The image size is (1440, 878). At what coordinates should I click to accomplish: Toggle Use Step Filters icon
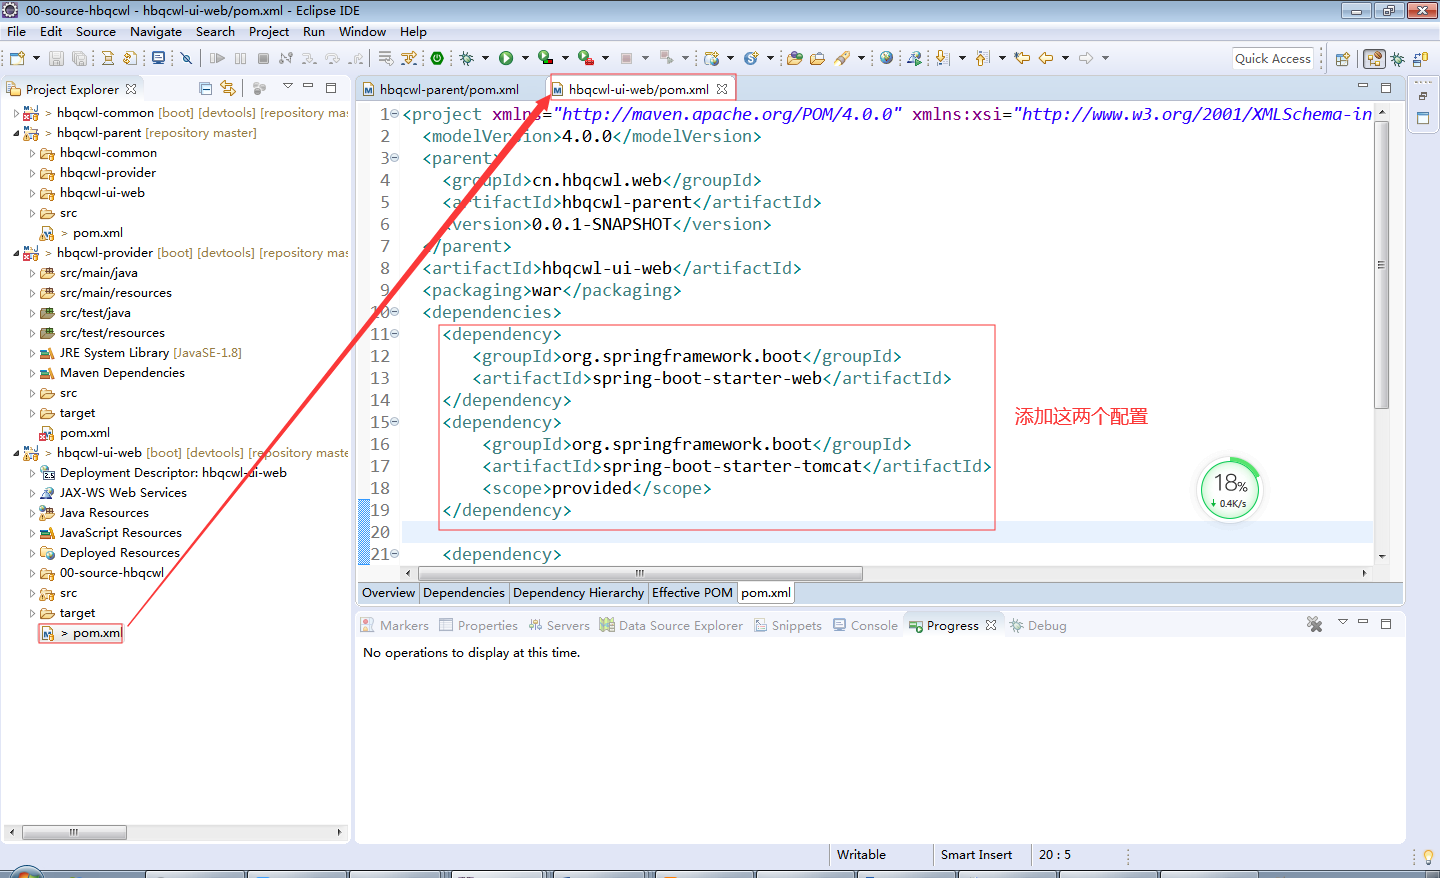(409, 58)
